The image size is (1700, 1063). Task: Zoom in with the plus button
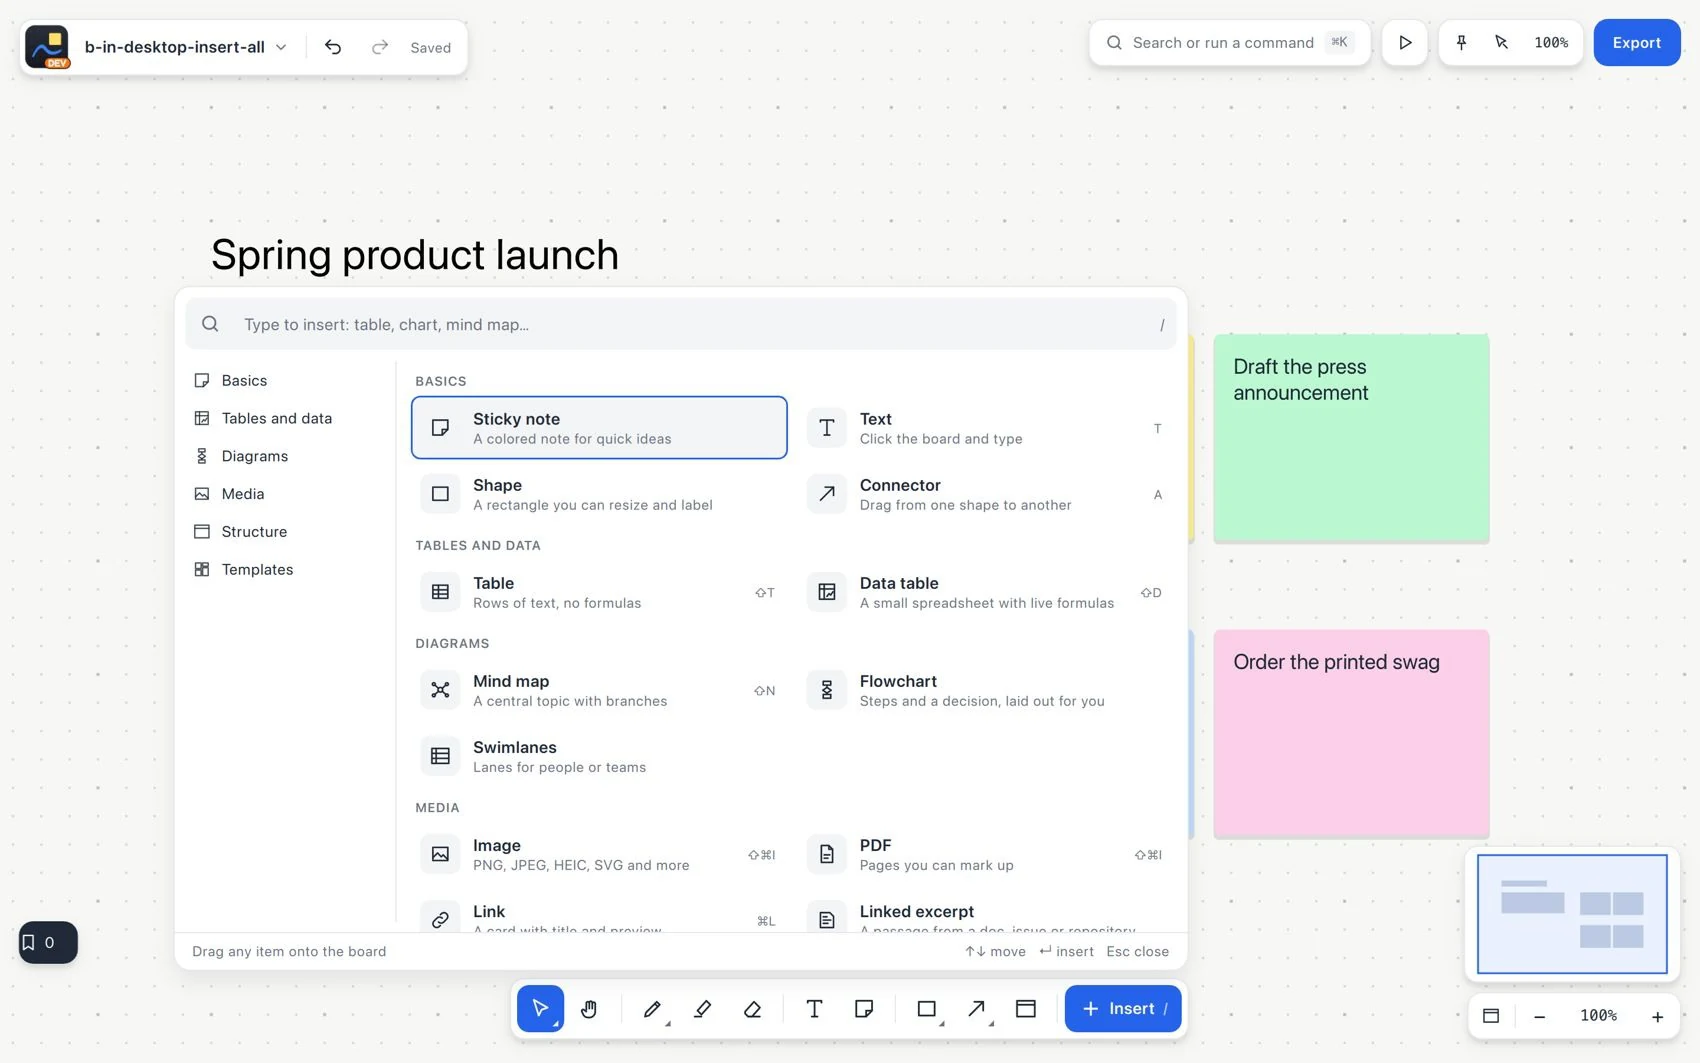1657,1016
